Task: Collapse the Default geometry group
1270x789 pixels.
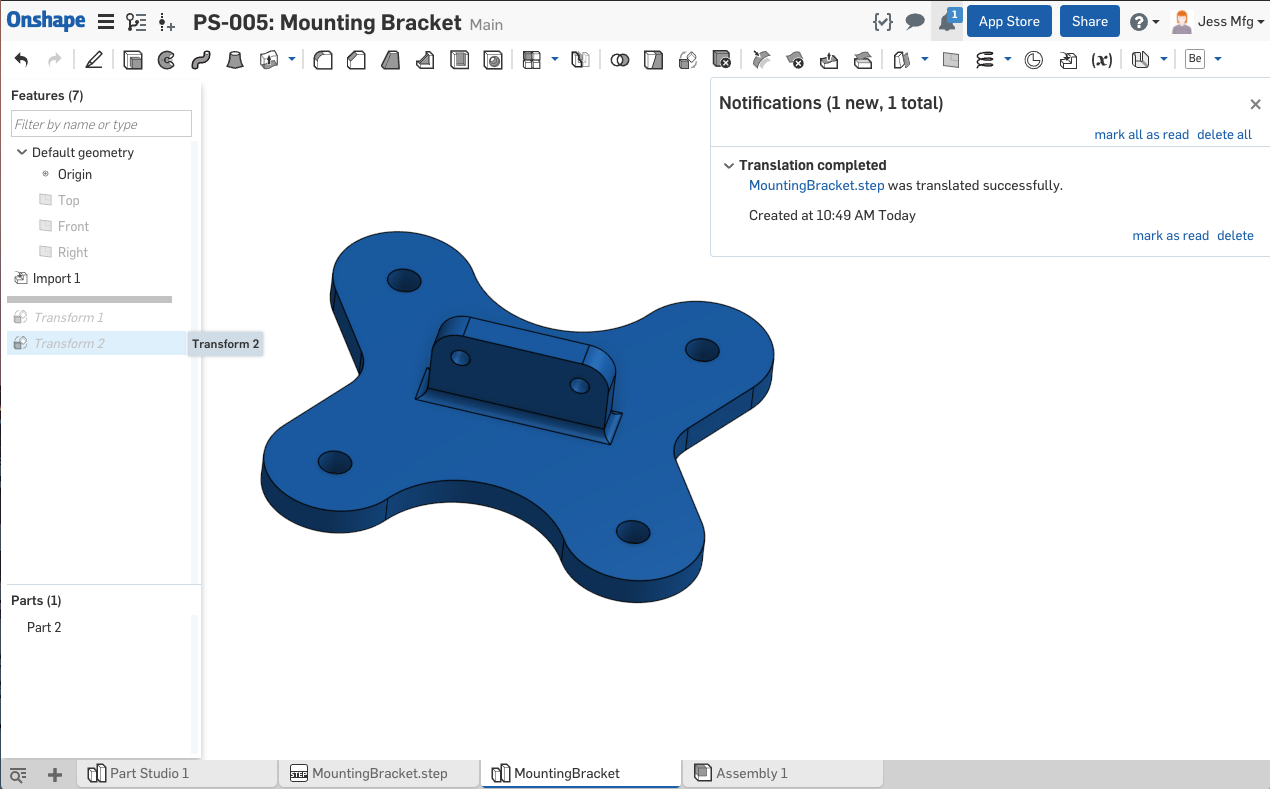Action: click(22, 152)
